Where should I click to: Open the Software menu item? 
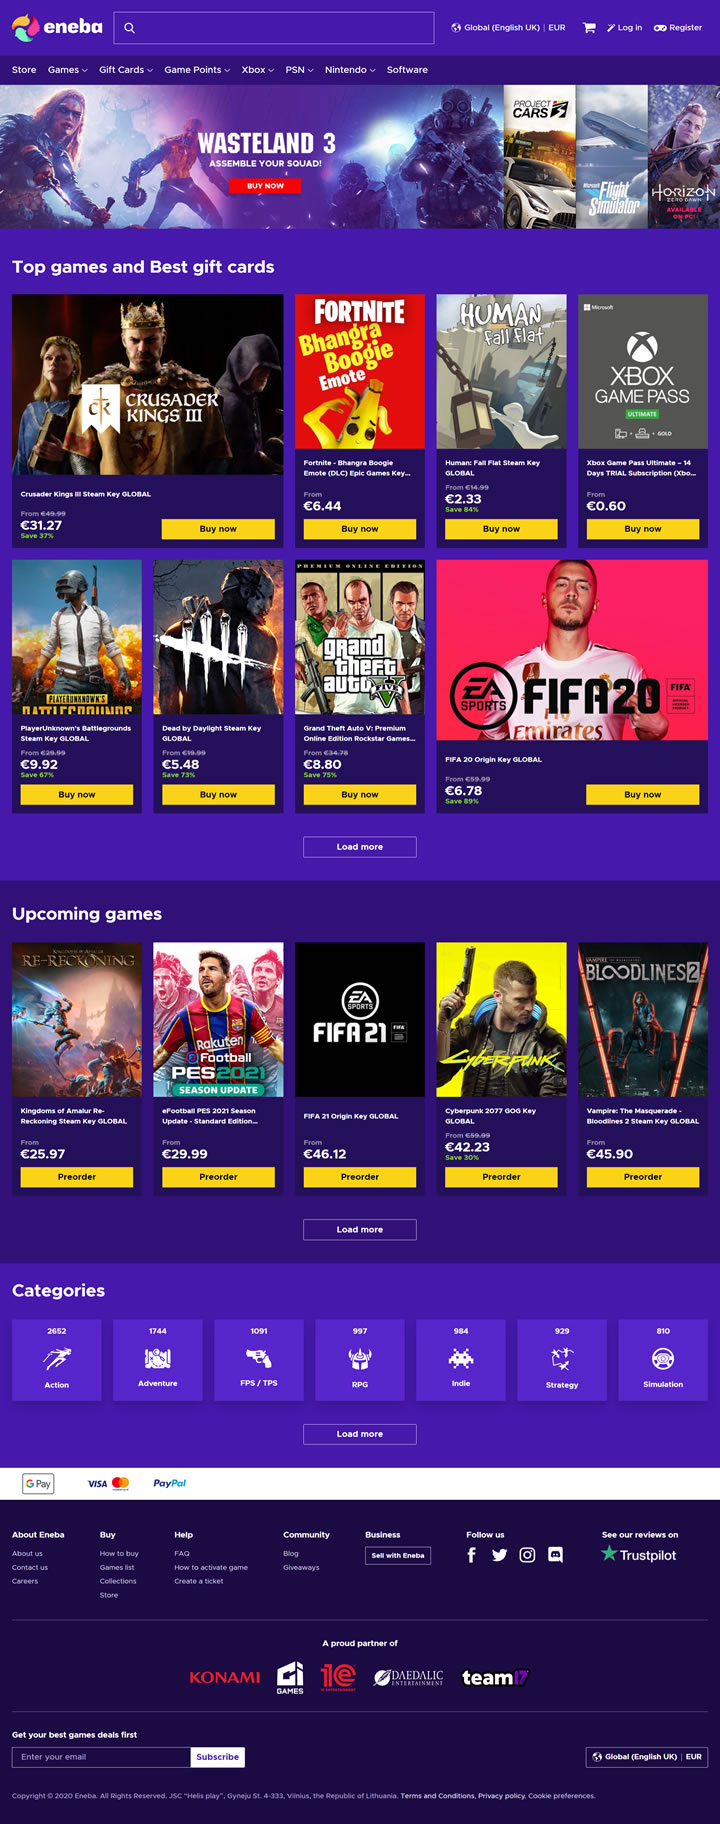407,70
